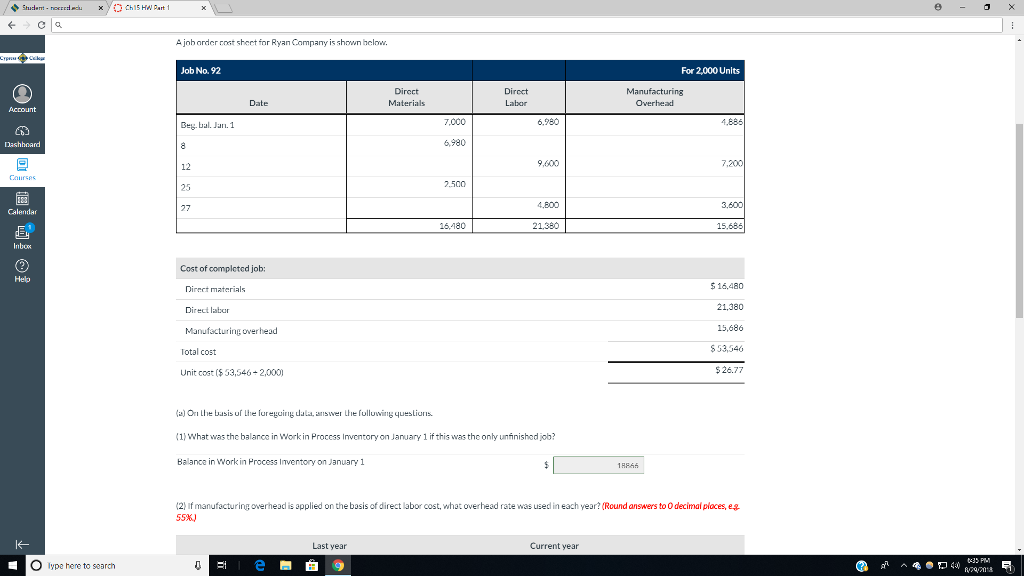The width and height of the screenshot is (1024, 576).
Task: Close the Student tab
Action: (101, 8)
